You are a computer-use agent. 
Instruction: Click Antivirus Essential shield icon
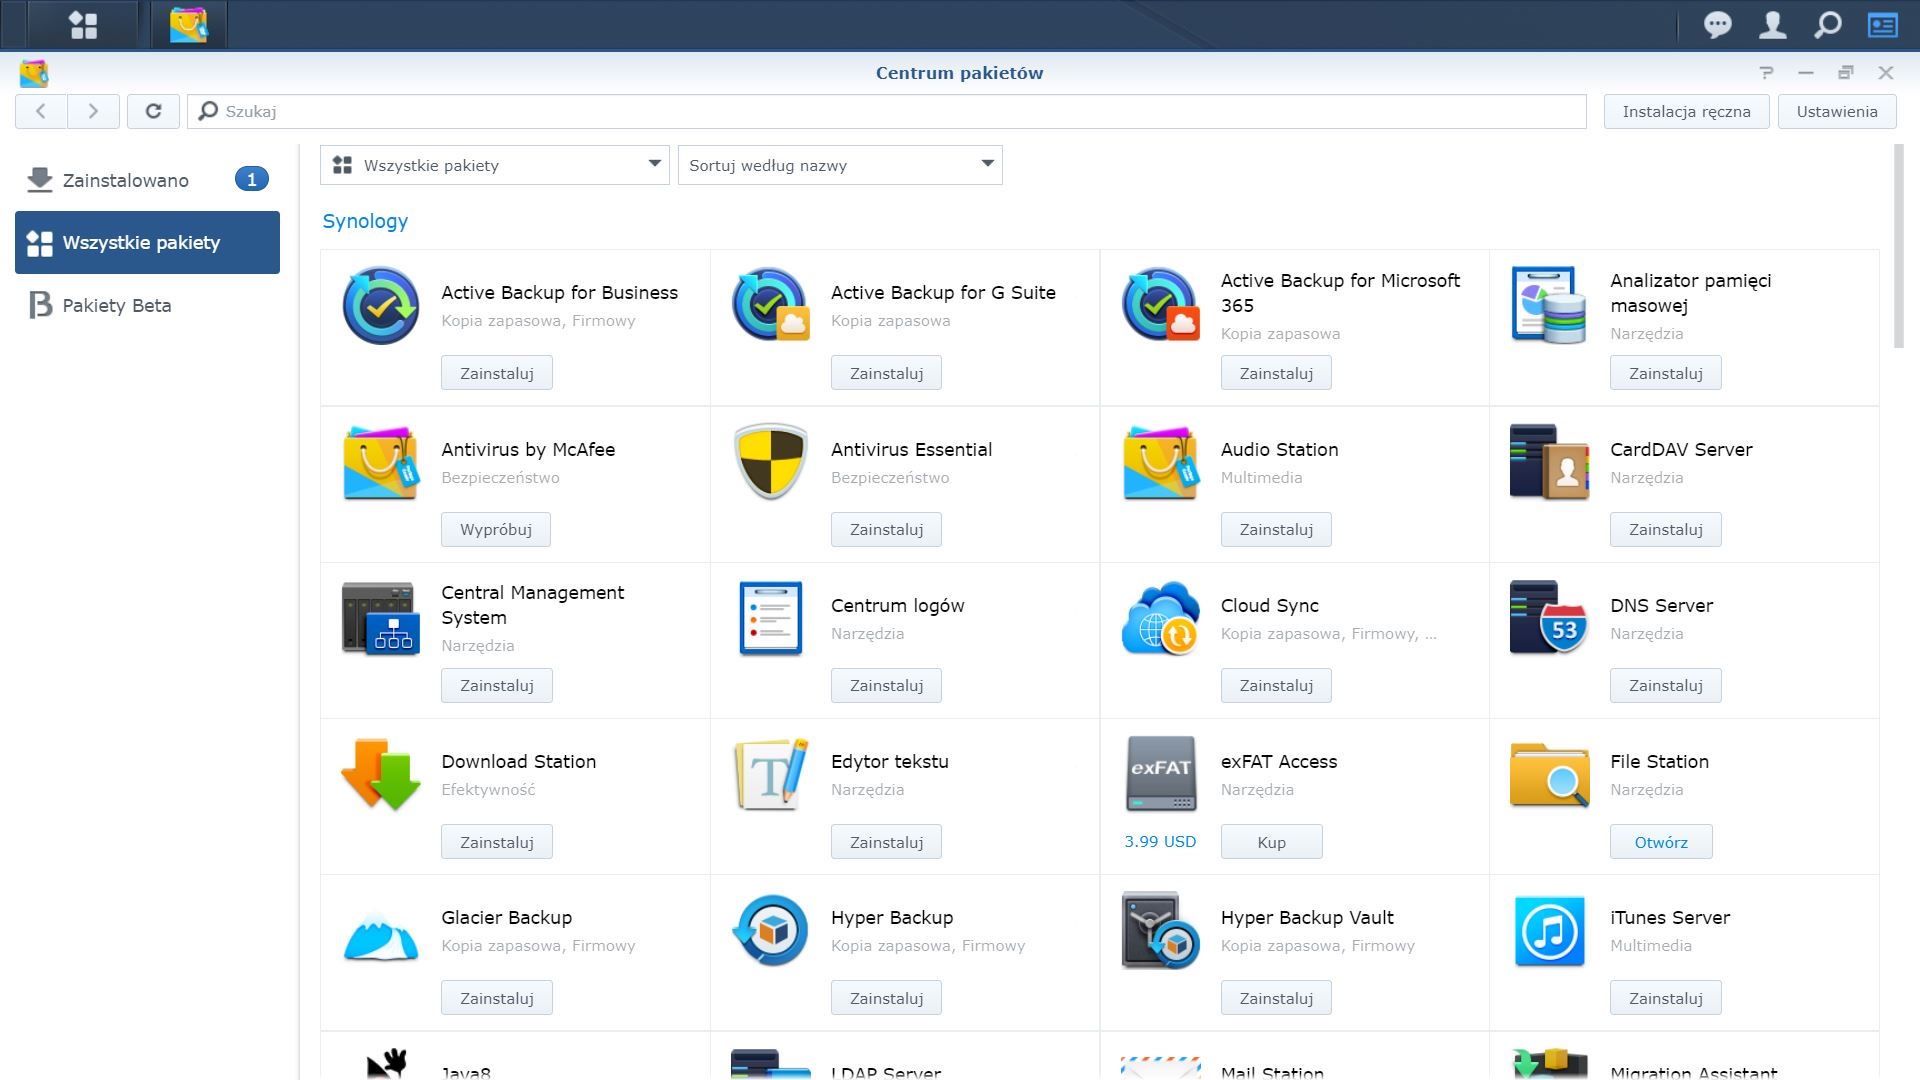tap(770, 462)
